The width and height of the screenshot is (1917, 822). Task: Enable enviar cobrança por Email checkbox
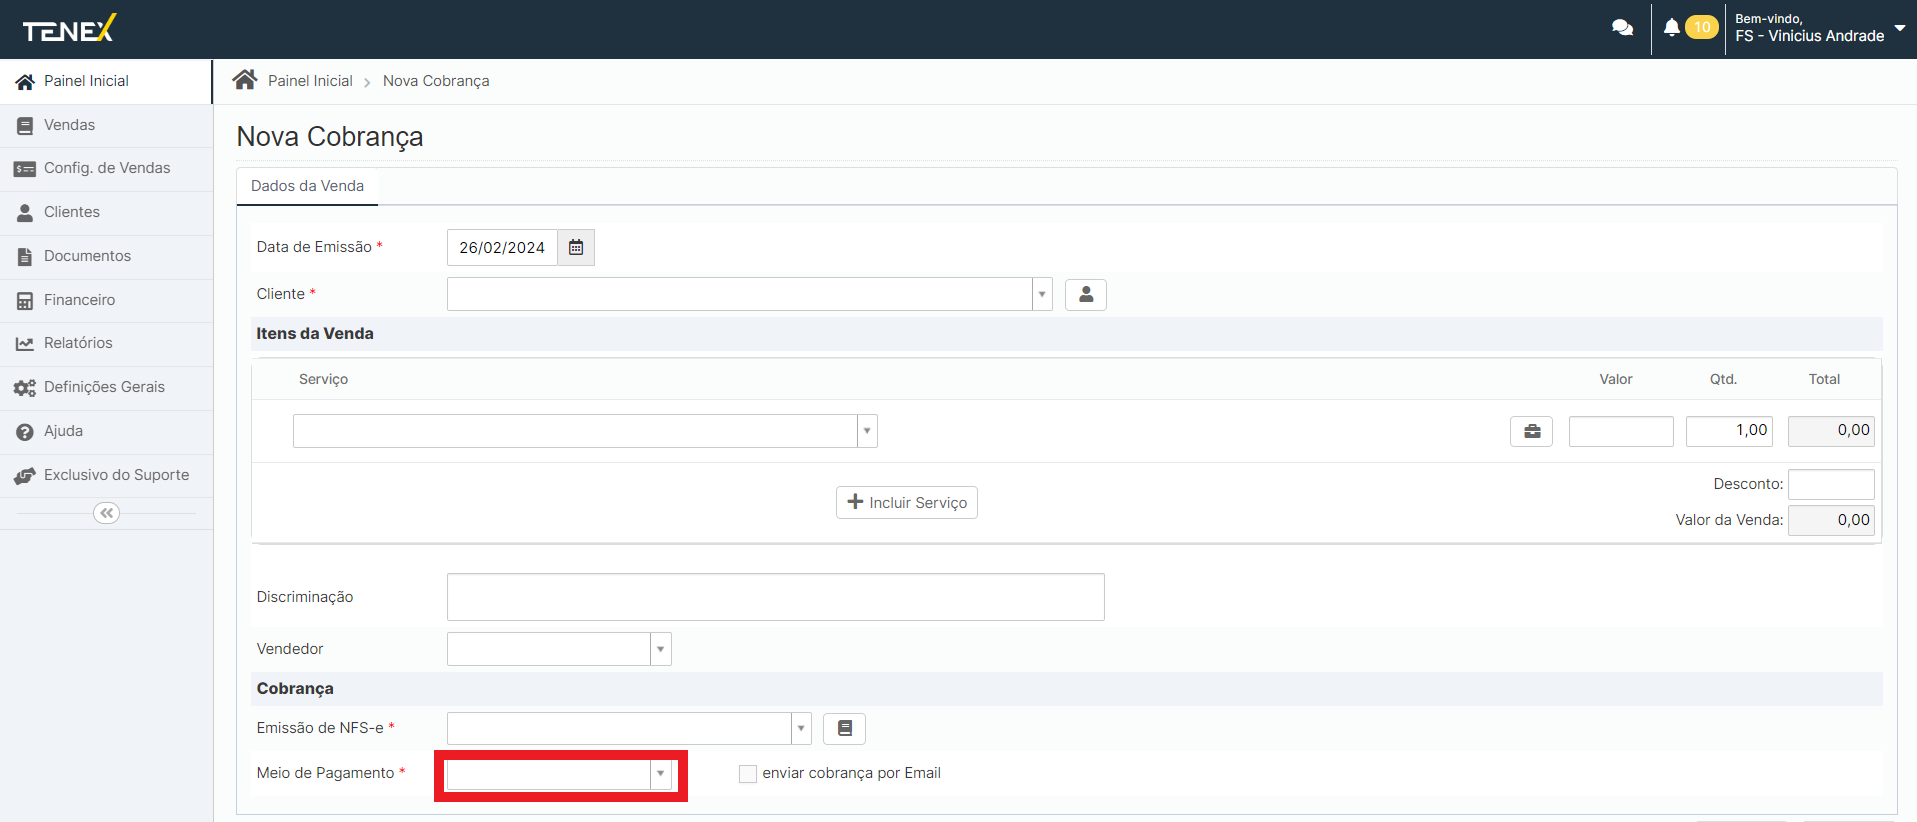point(748,774)
